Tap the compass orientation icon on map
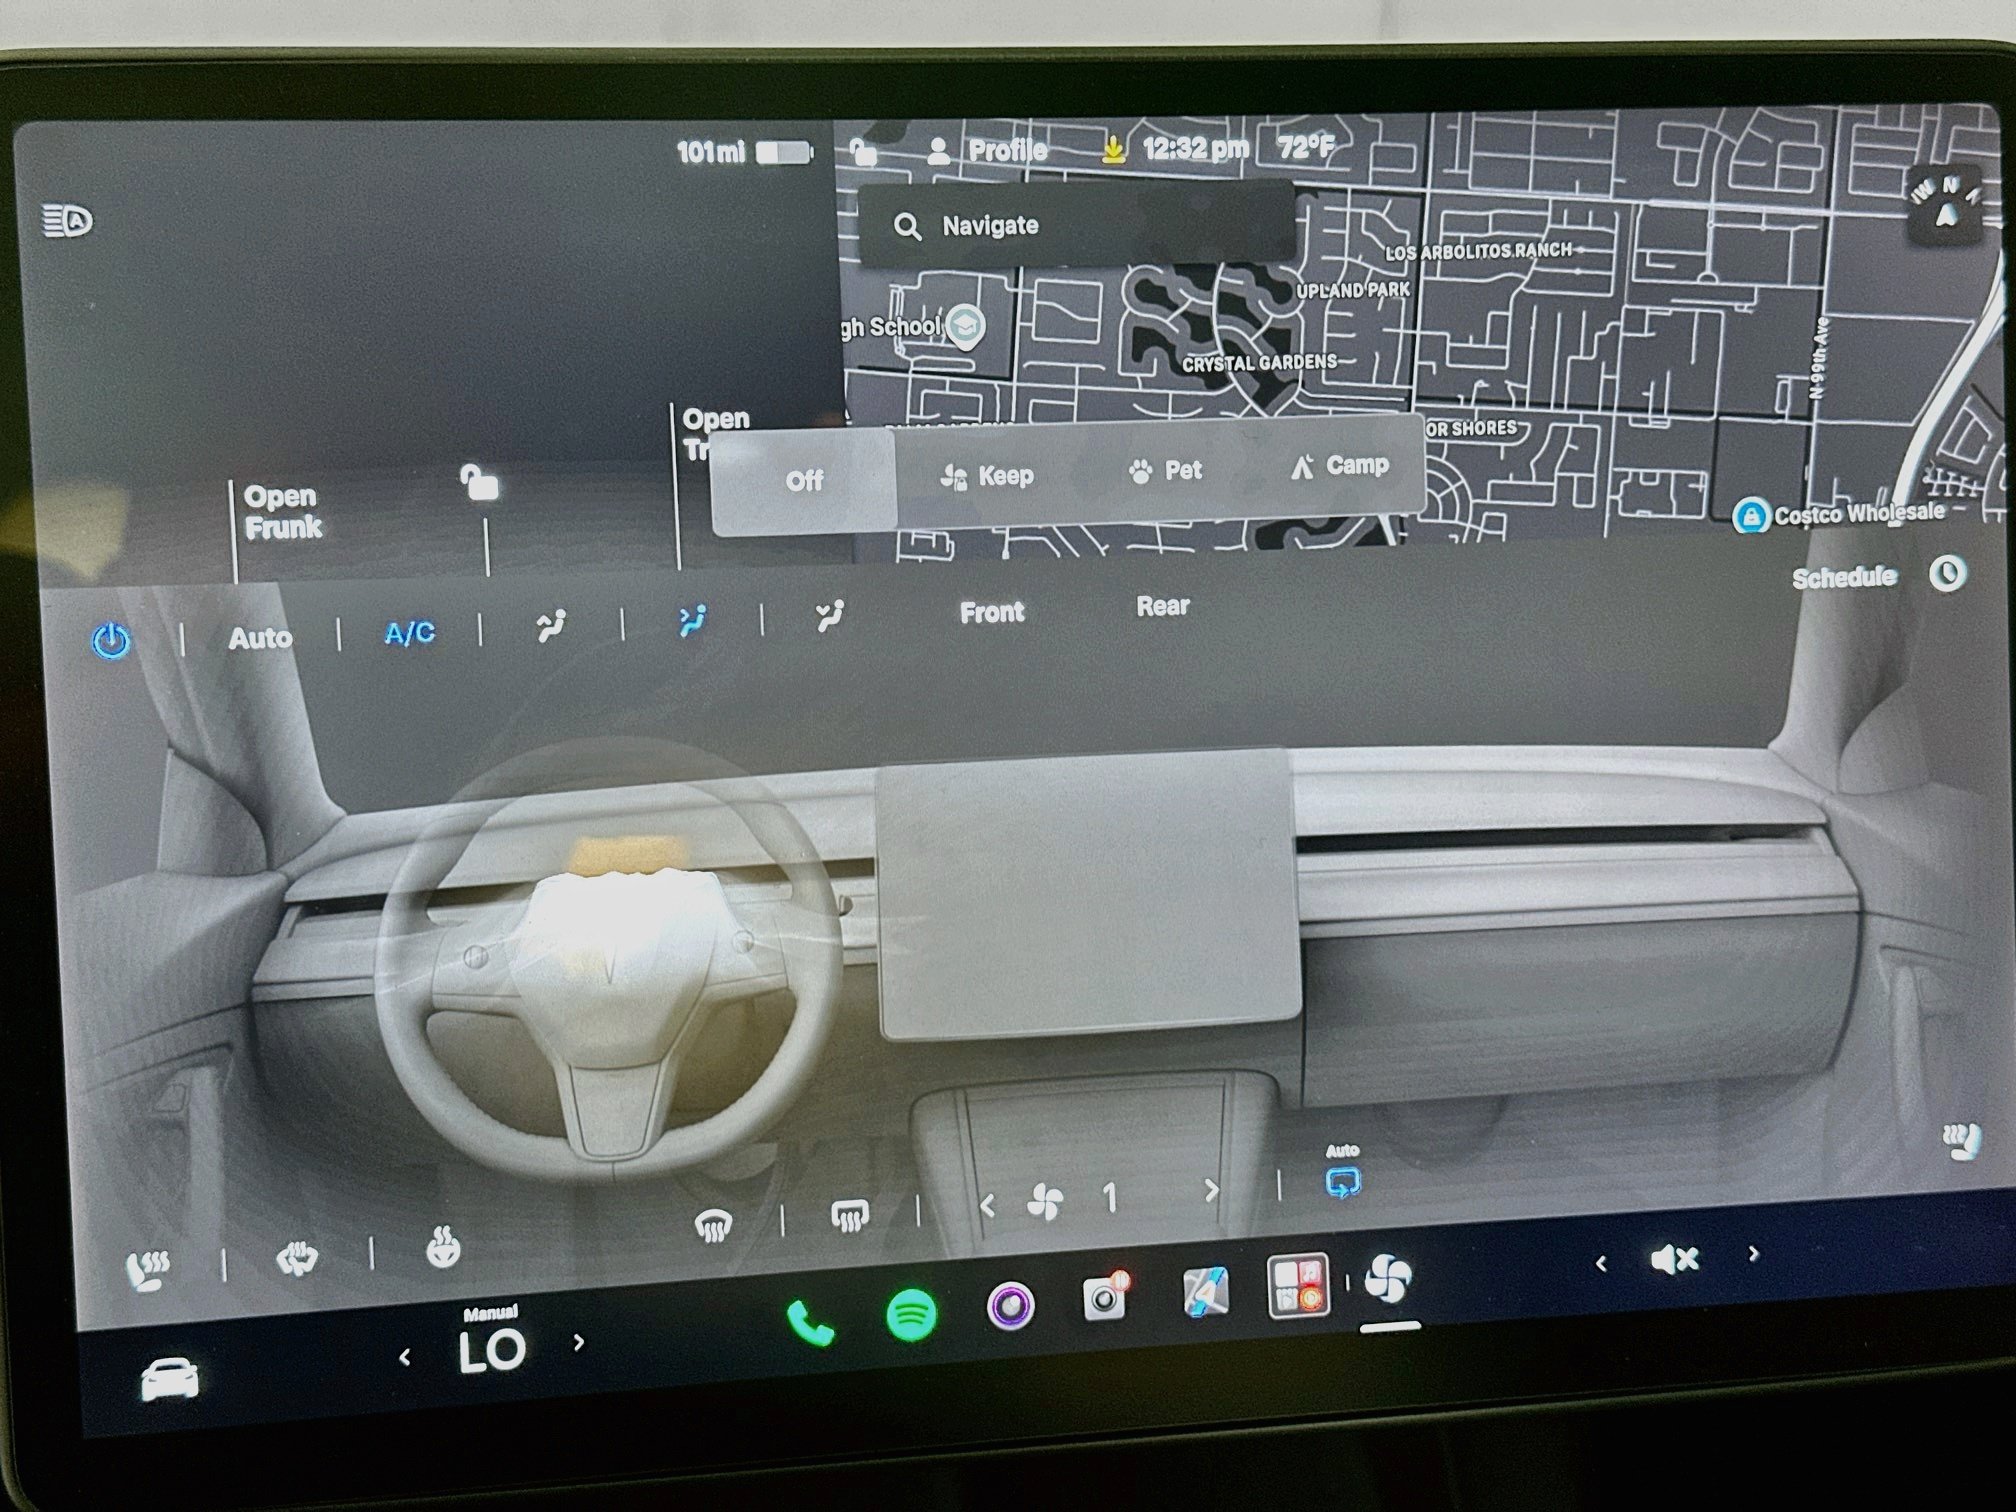 1945,204
